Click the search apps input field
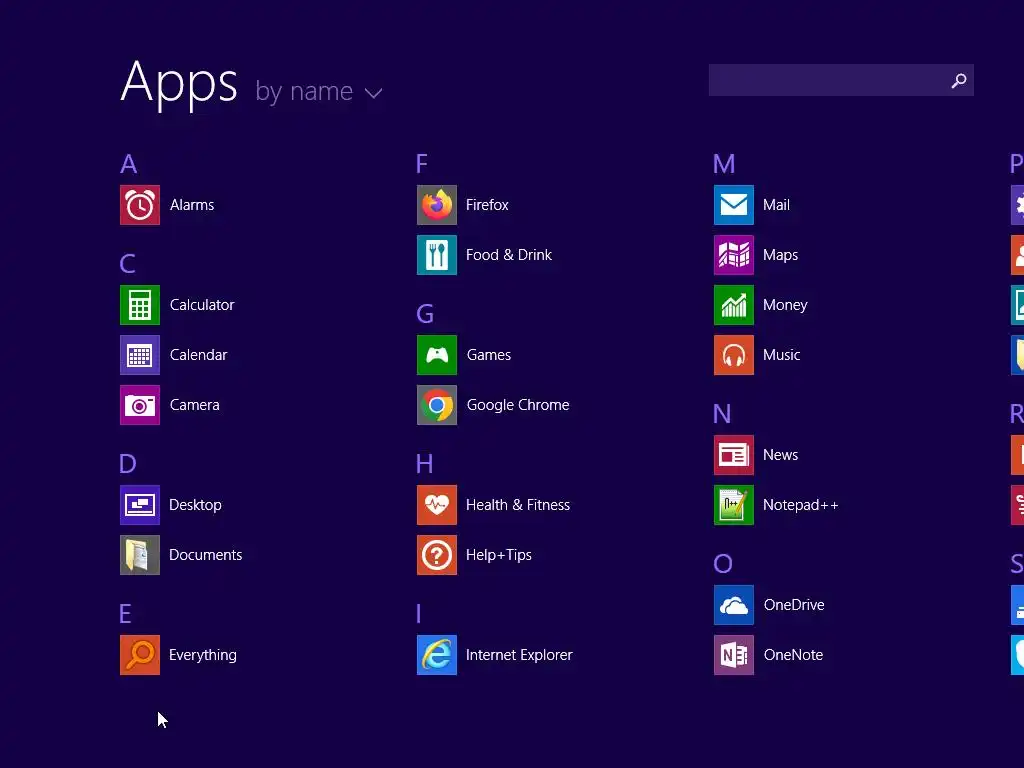1024x768 pixels. [x=841, y=80]
